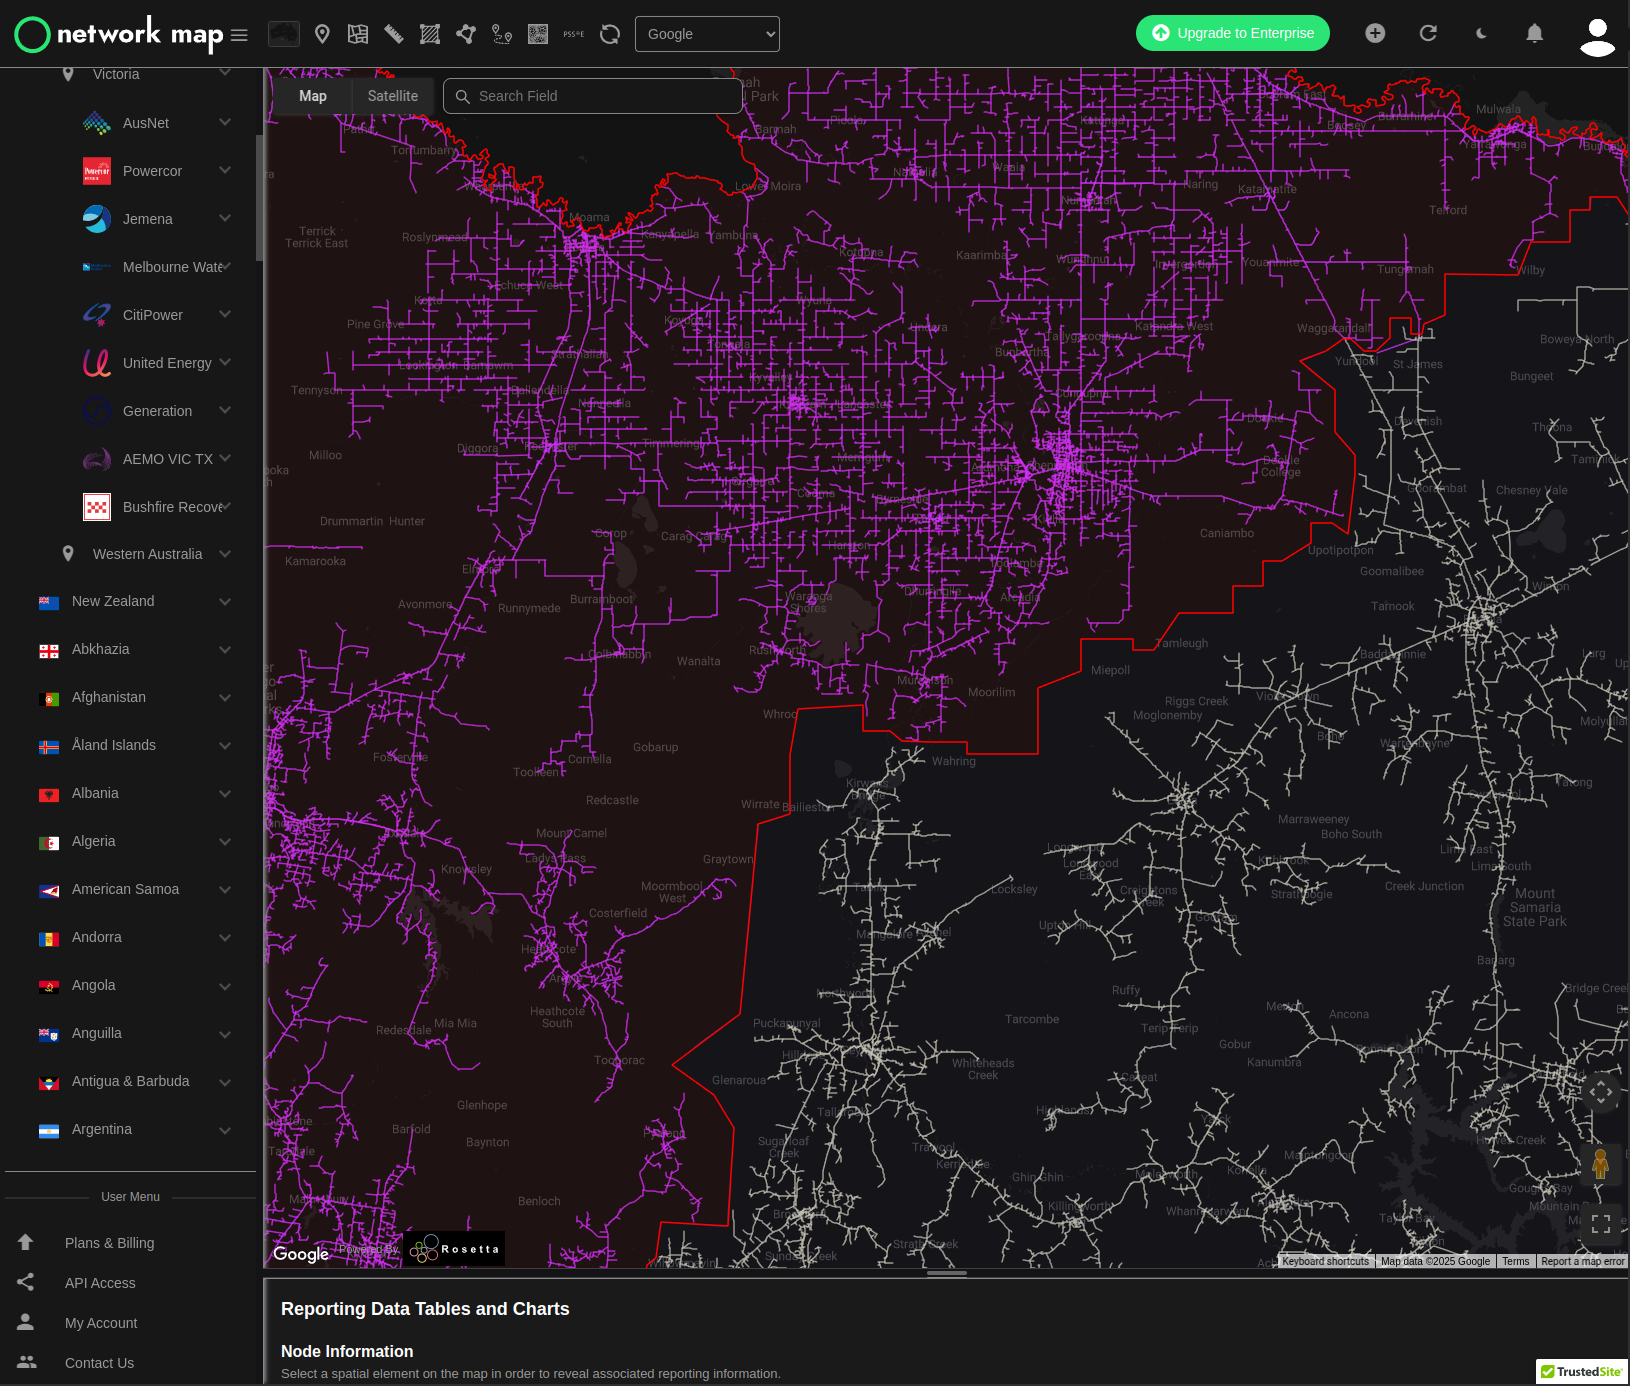Image resolution: width=1630 pixels, height=1386 pixels.
Task: Click the location pin tool
Action: tap(322, 33)
